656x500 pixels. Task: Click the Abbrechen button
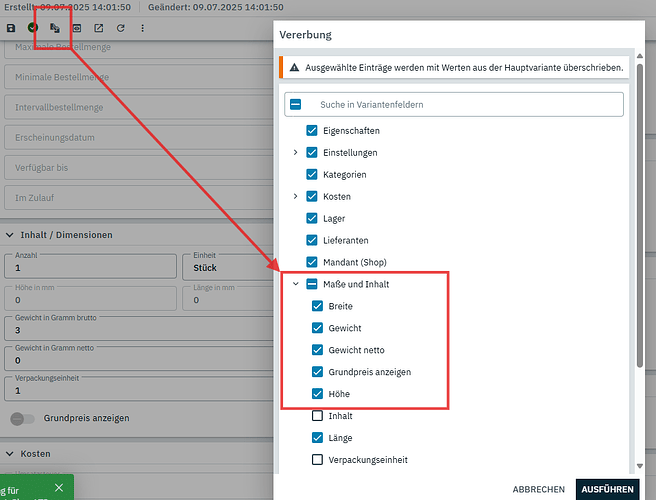(538, 489)
